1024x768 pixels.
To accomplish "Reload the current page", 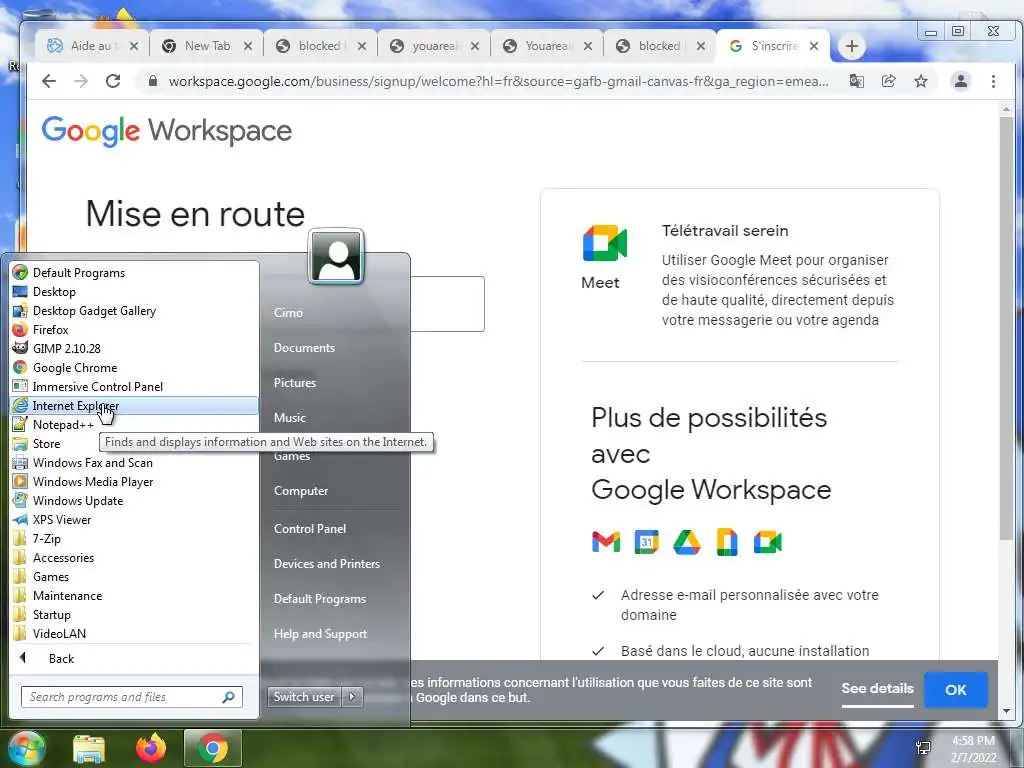I will pos(113,81).
